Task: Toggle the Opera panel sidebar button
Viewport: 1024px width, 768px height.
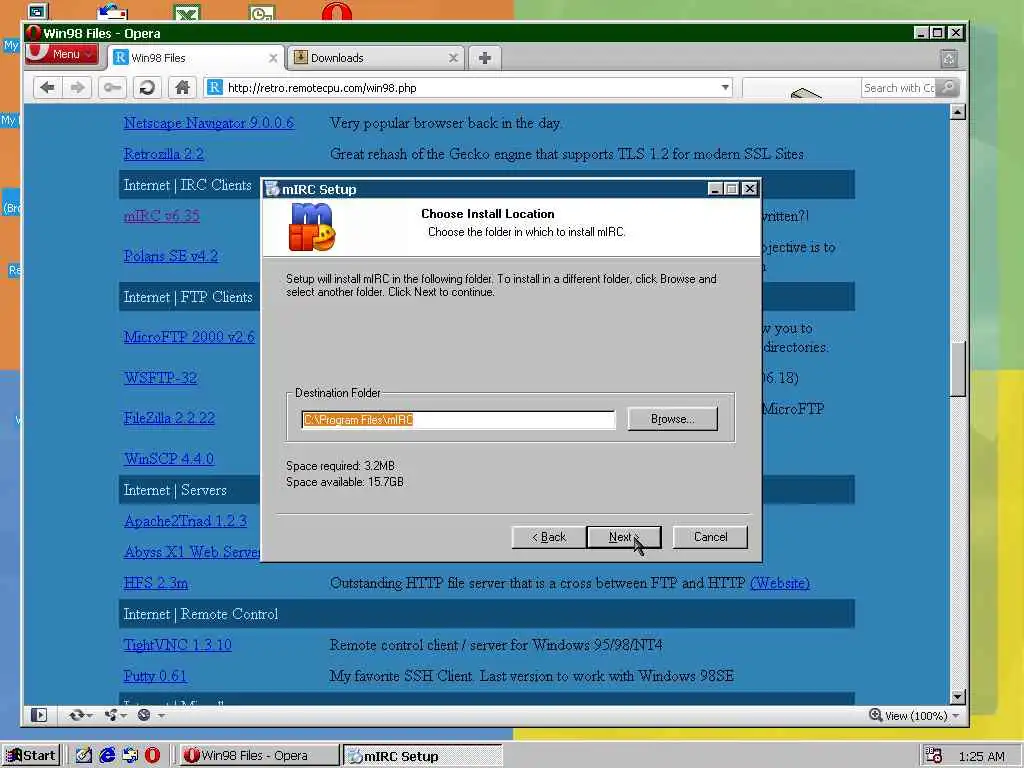Action: tap(39, 715)
